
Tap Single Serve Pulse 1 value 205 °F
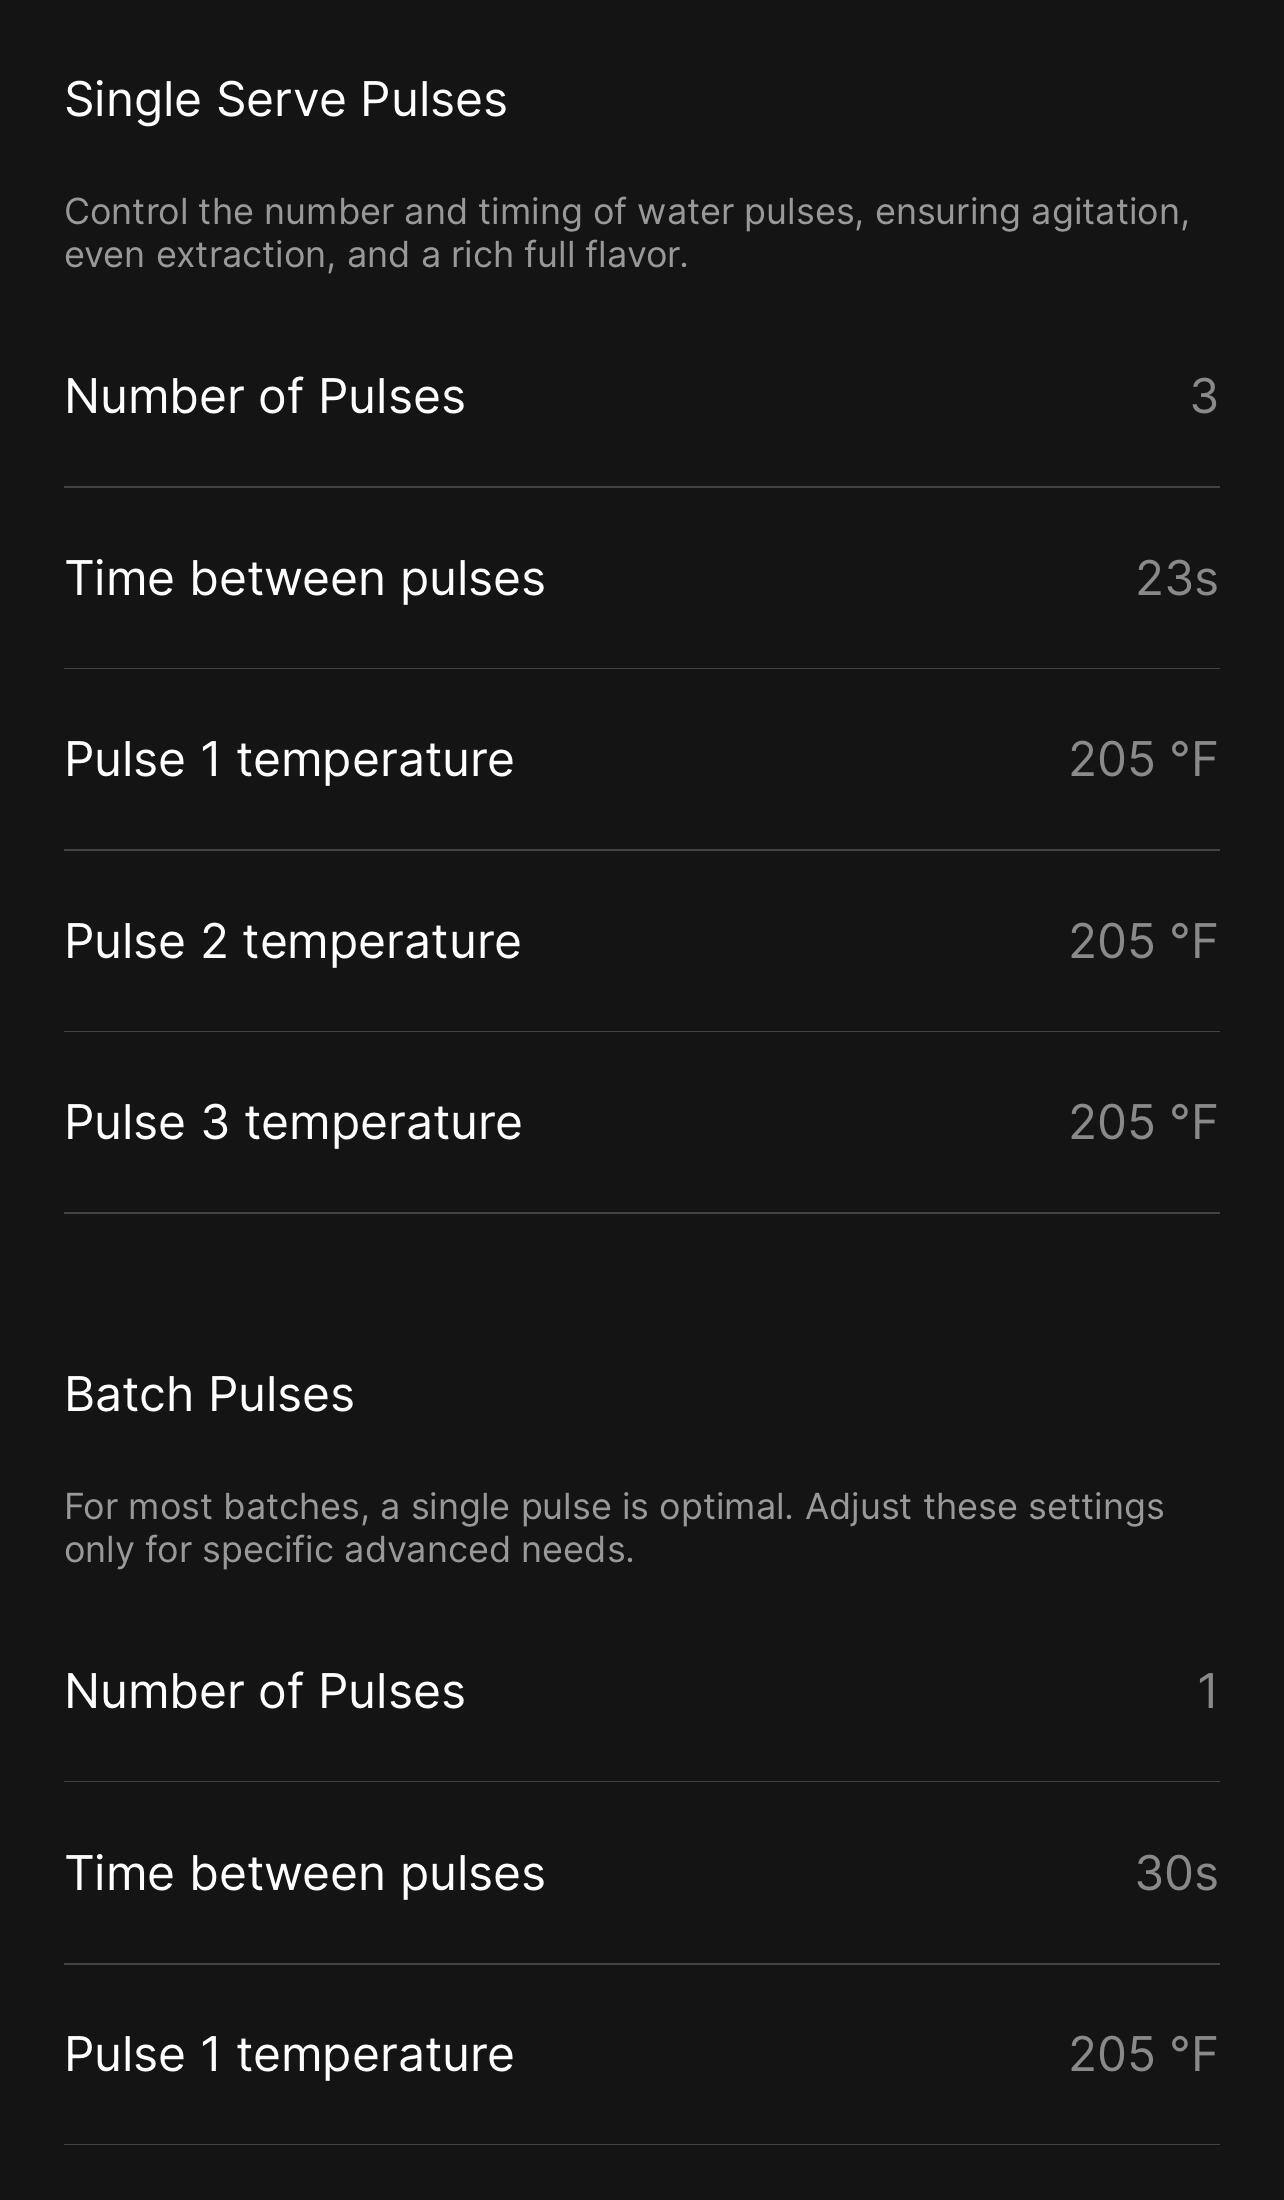click(x=1143, y=760)
